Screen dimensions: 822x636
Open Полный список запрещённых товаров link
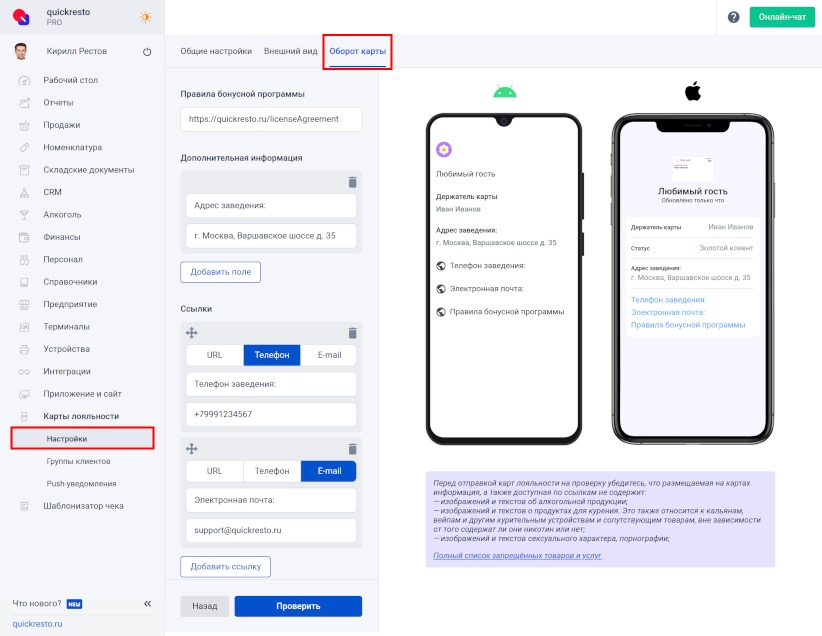point(517,555)
